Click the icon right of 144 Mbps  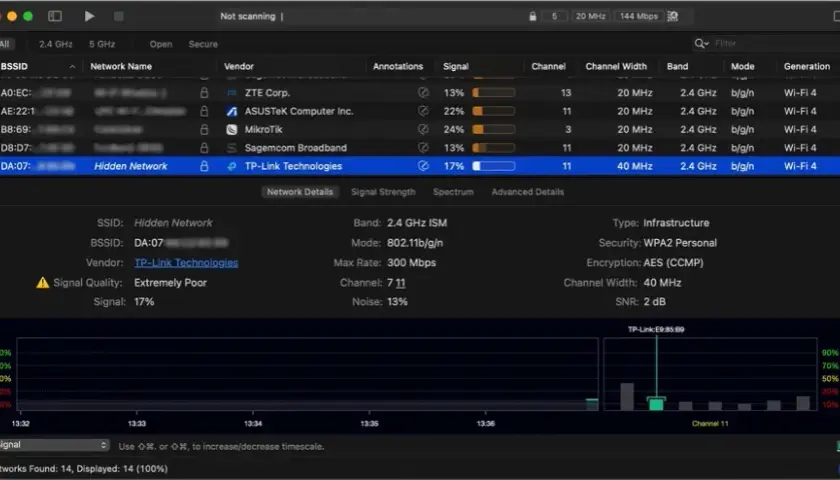(x=673, y=16)
